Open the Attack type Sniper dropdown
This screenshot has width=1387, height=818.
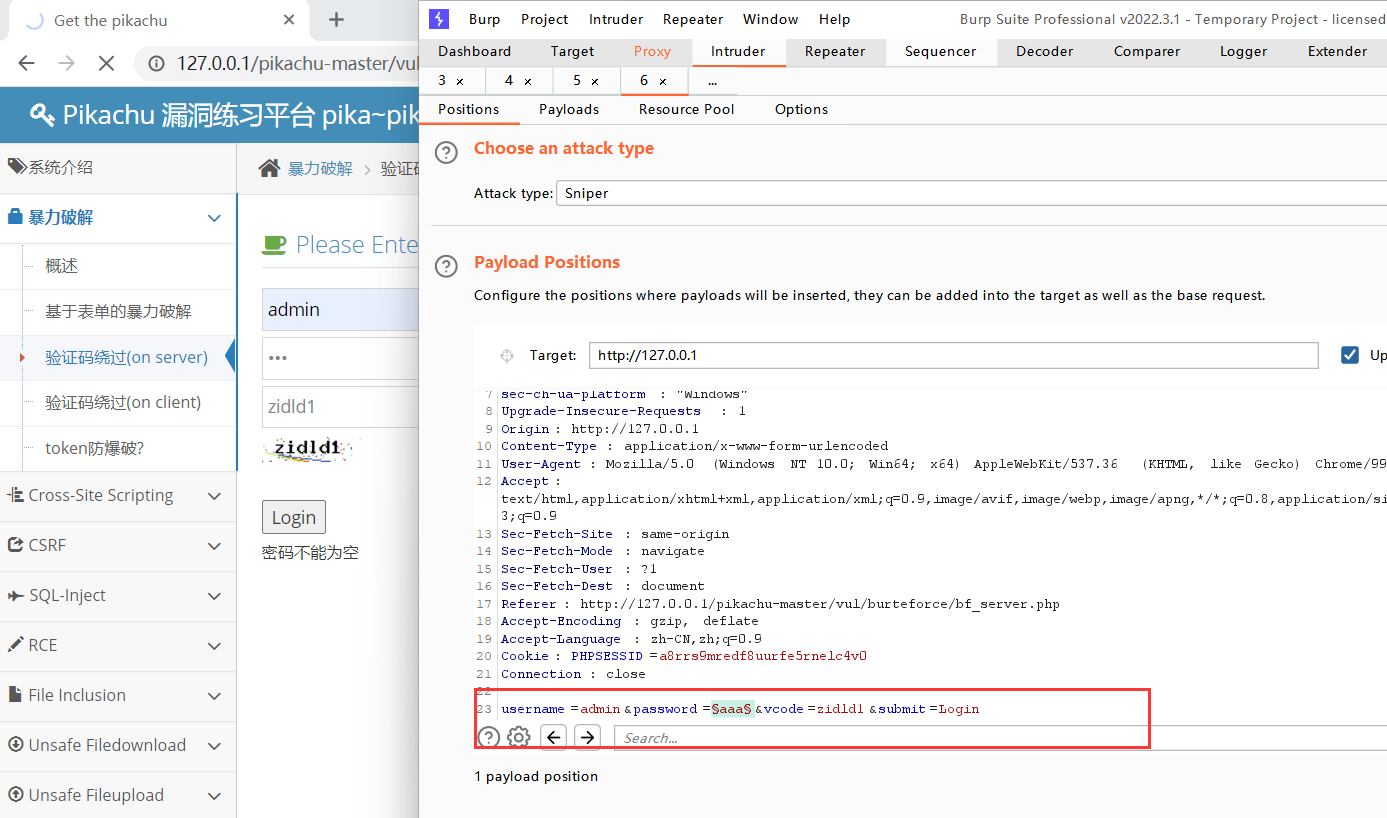coord(971,193)
